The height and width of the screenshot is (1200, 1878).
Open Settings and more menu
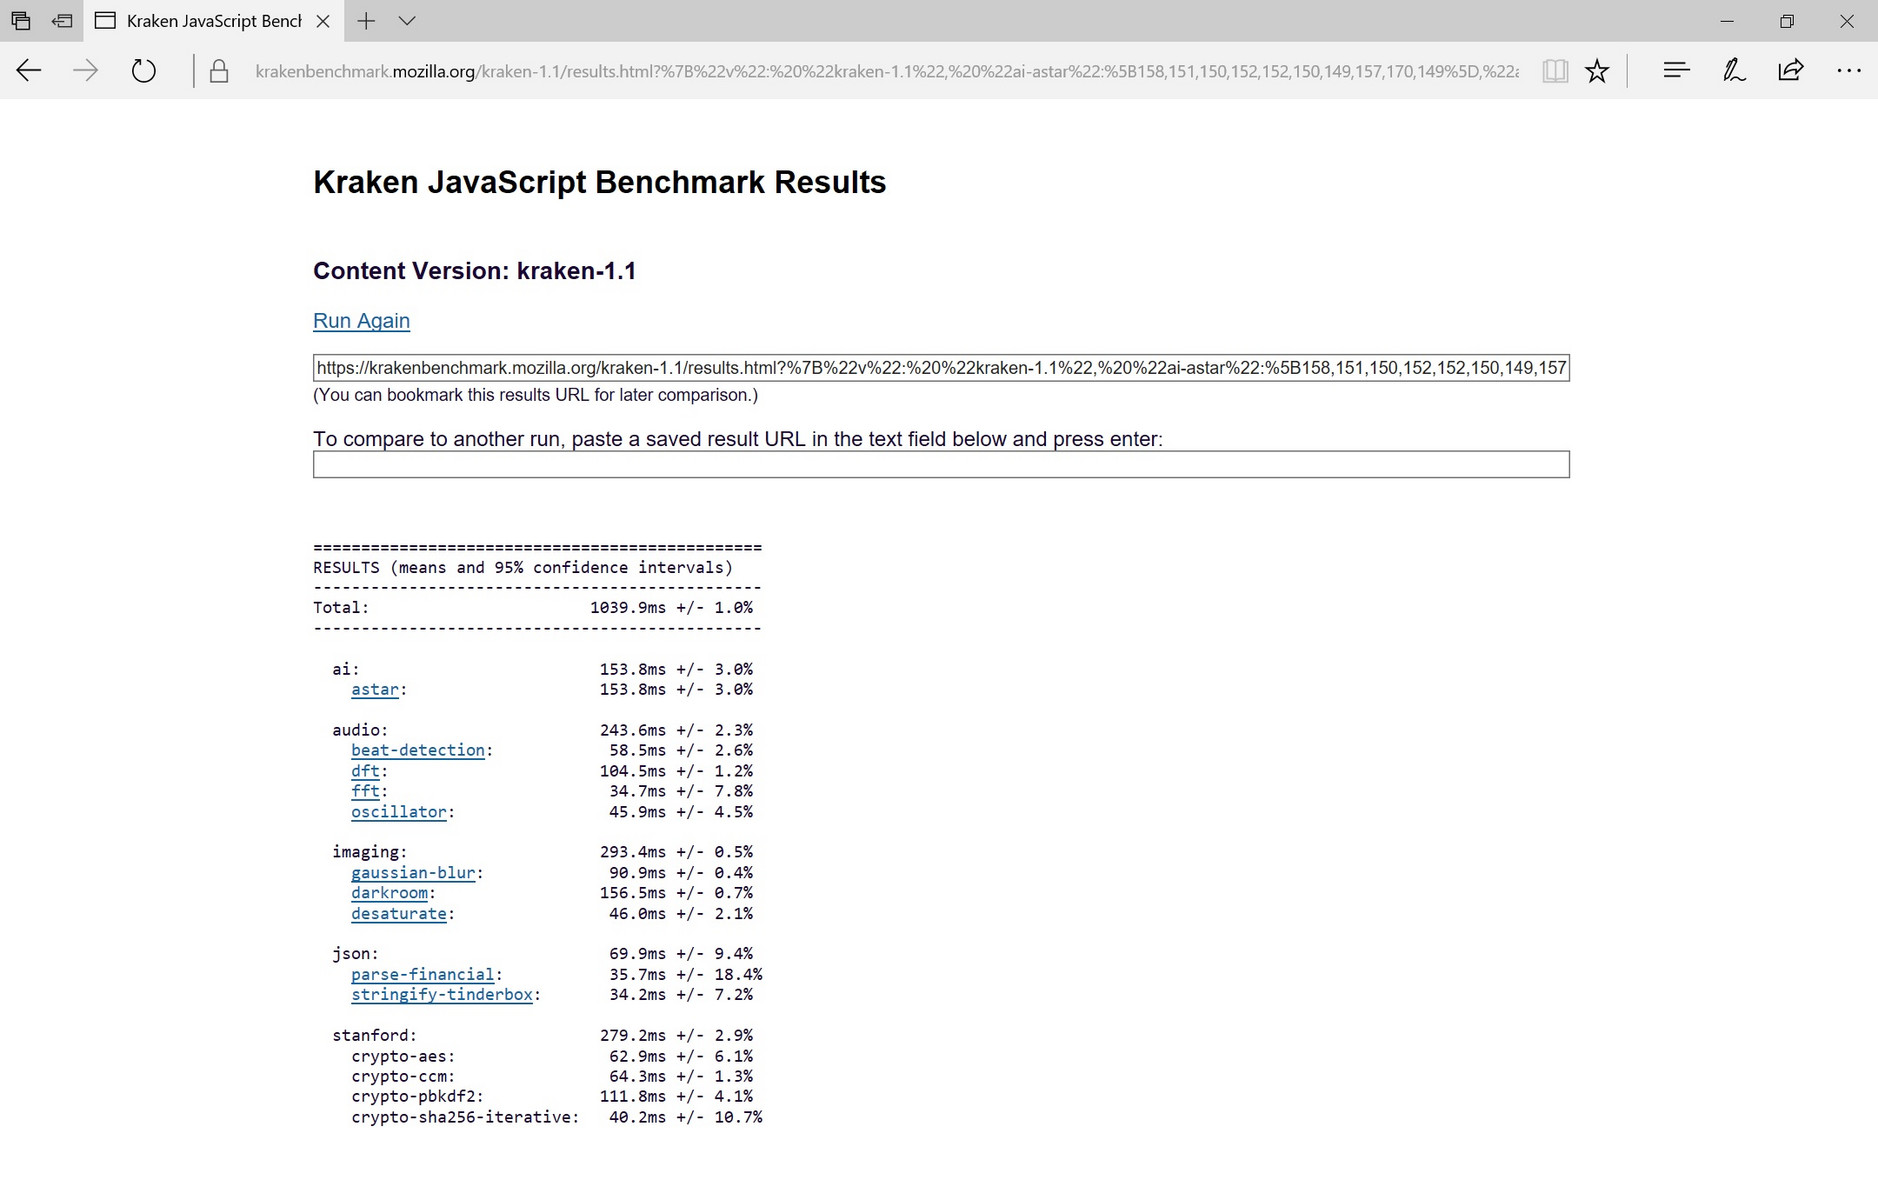(x=1848, y=70)
